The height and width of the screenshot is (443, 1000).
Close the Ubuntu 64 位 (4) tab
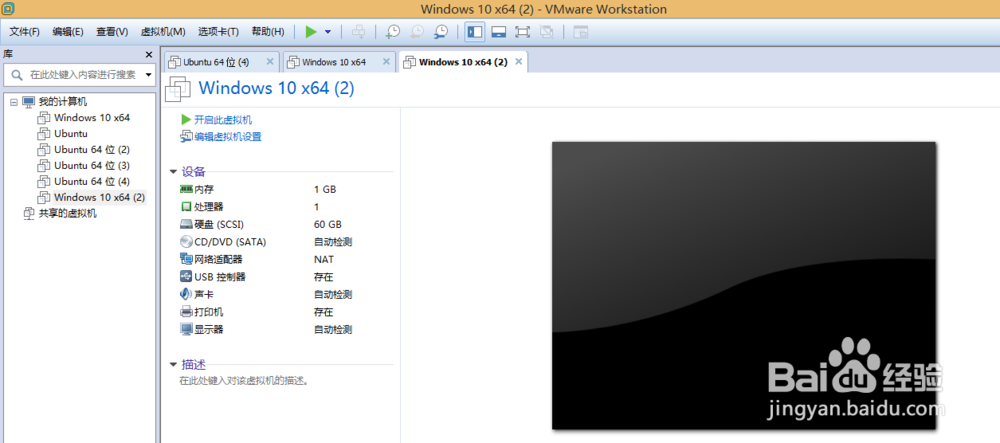click(x=270, y=62)
